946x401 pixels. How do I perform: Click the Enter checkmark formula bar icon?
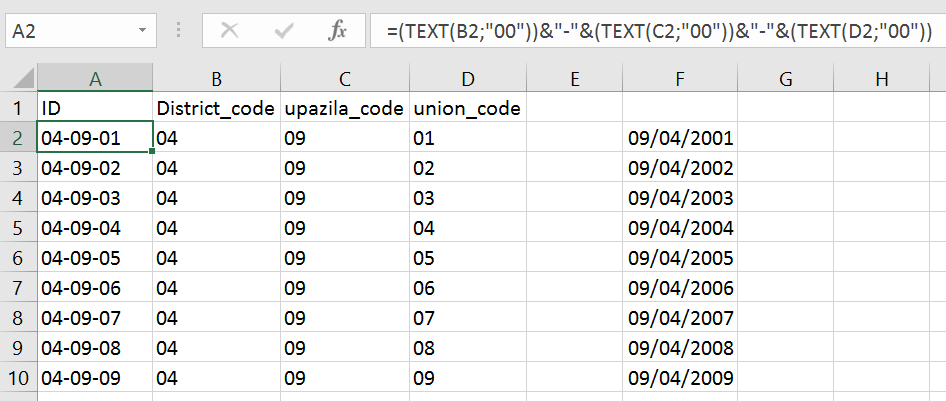click(284, 31)
